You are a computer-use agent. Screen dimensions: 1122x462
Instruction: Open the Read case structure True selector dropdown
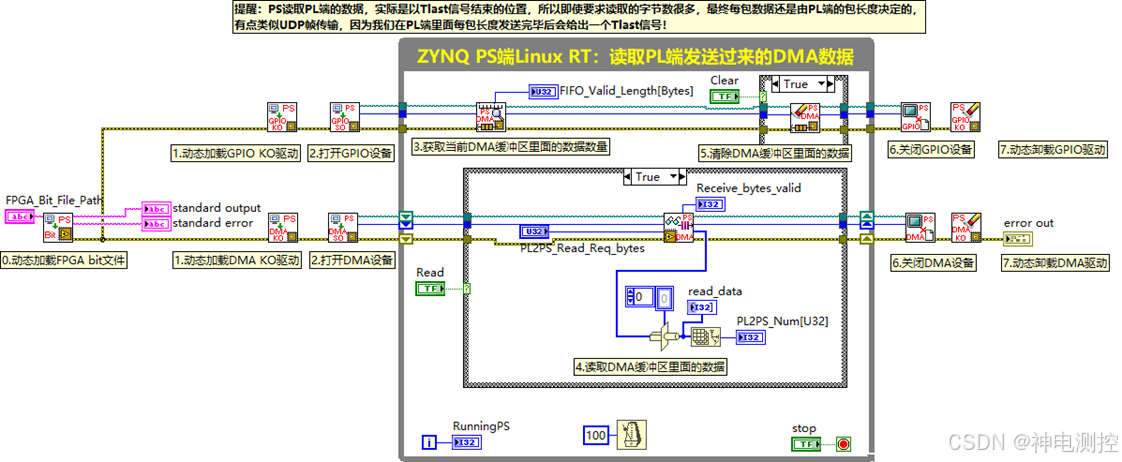click(674, 176)
